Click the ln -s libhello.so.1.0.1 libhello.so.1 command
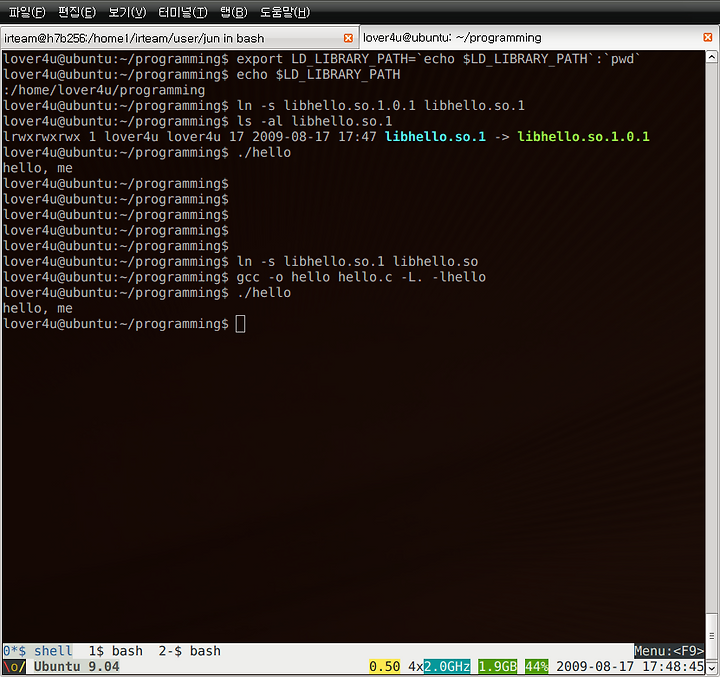This screenshot has height=677, width=720. click(x=381, y=106)
